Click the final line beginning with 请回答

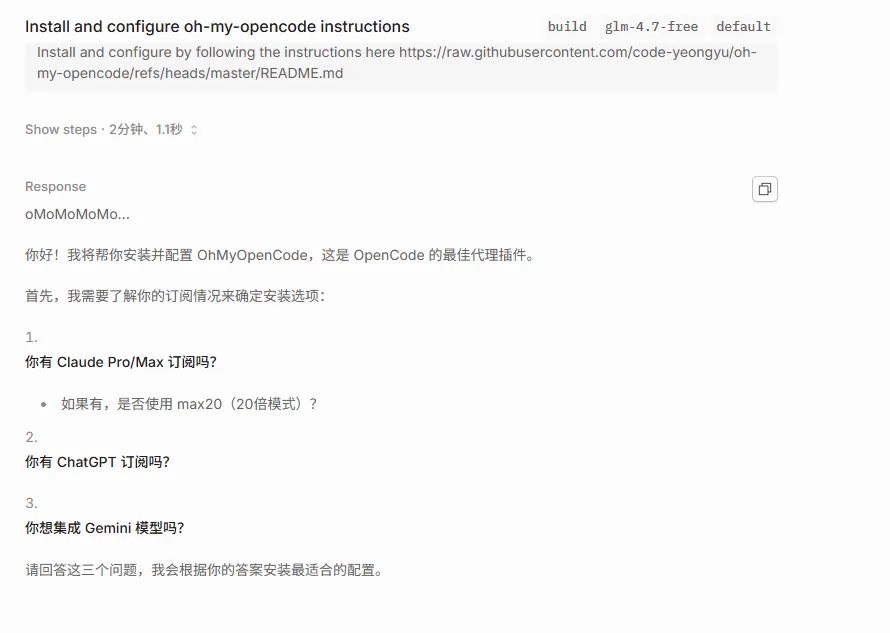[x=205, y=570]
